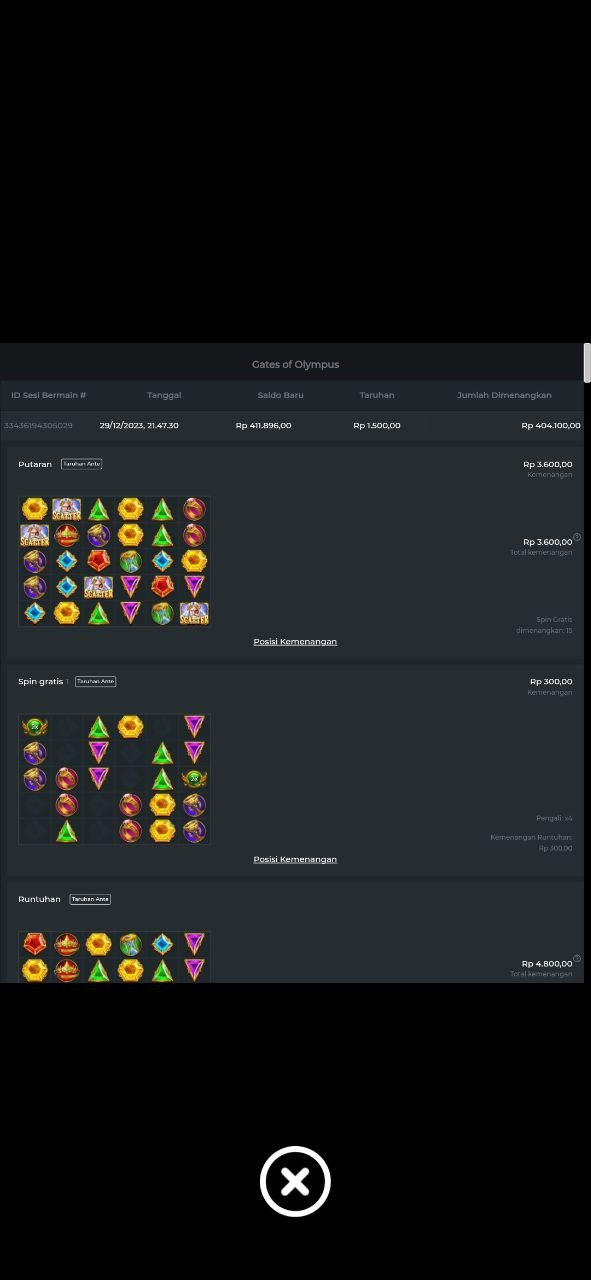Image resolution: width=591 pixels, height=1280 pixels.
Task: Click the Putaran spin result symbol grid
Action: 114,561
